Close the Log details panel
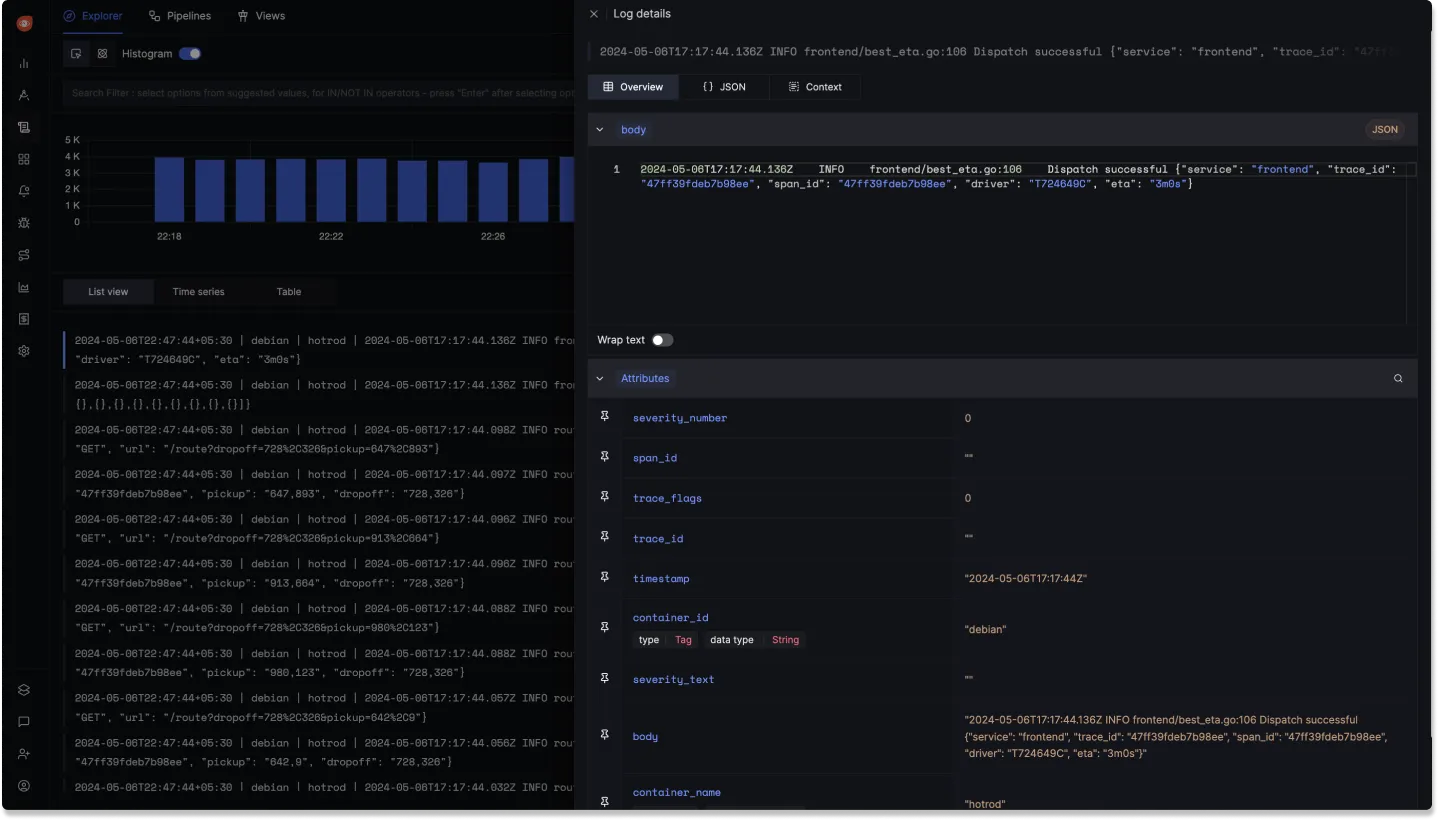The width and height of the screenshot is (1438, 820). tap(594, 14)
